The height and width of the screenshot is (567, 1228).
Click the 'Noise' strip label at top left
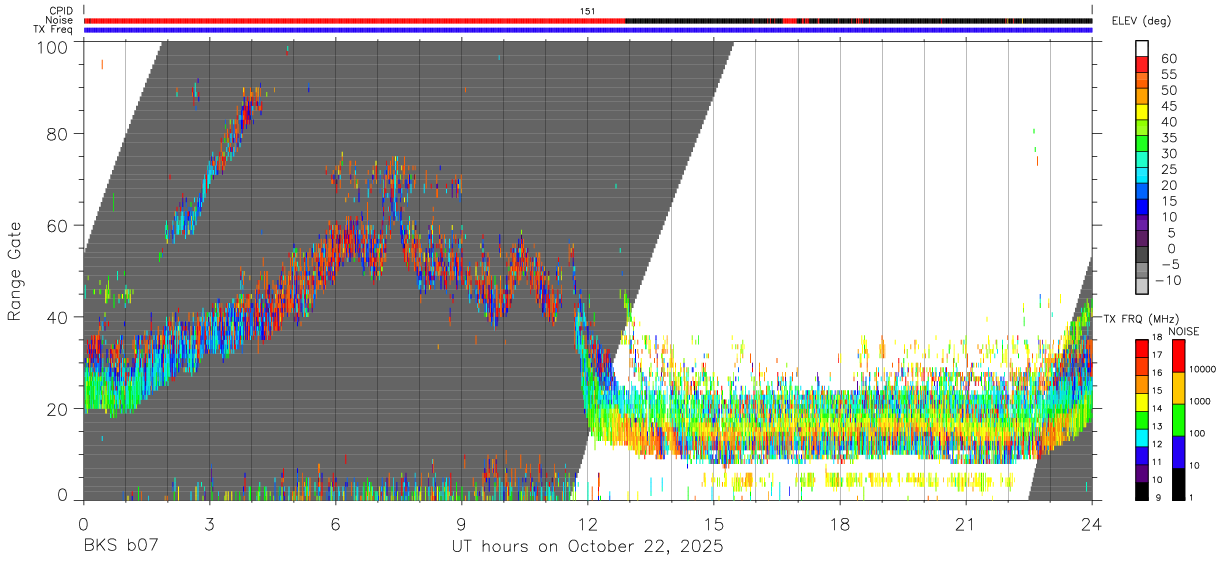coord(60,20)
